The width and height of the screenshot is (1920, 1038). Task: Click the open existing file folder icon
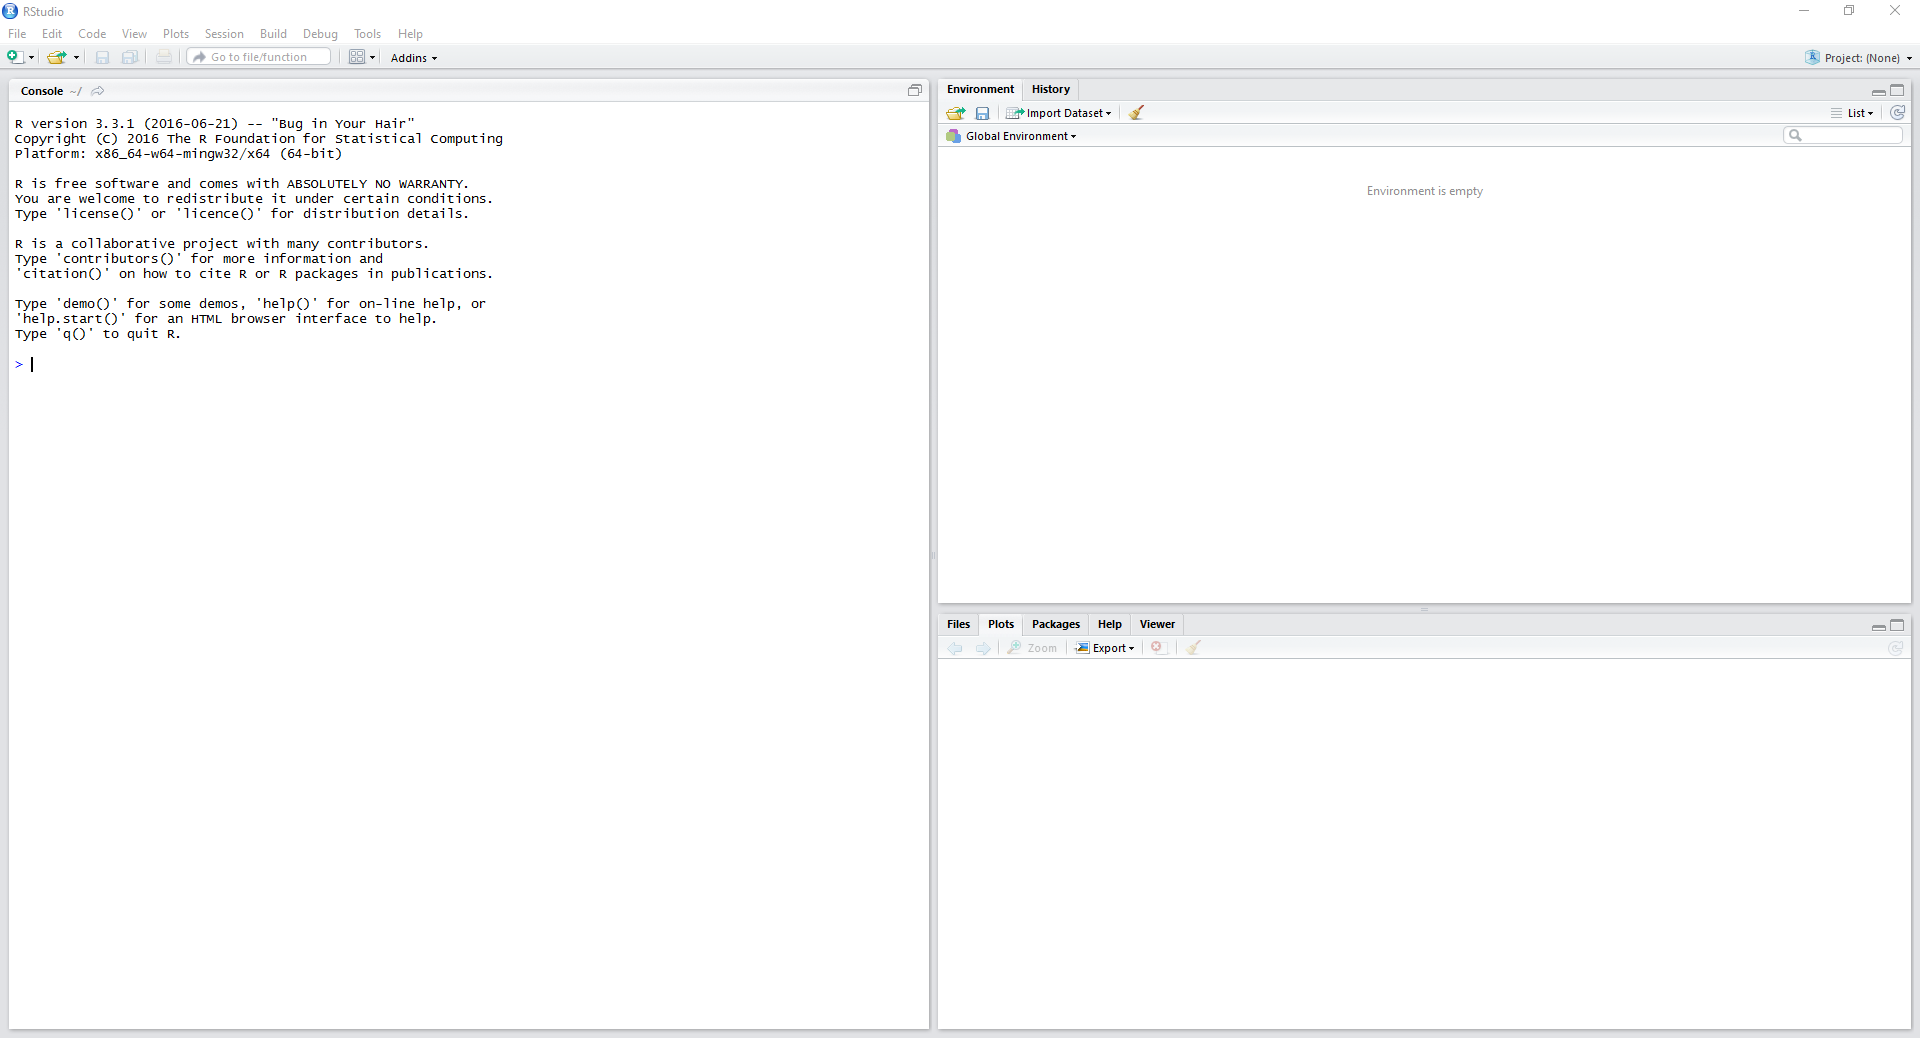[57, 57]
